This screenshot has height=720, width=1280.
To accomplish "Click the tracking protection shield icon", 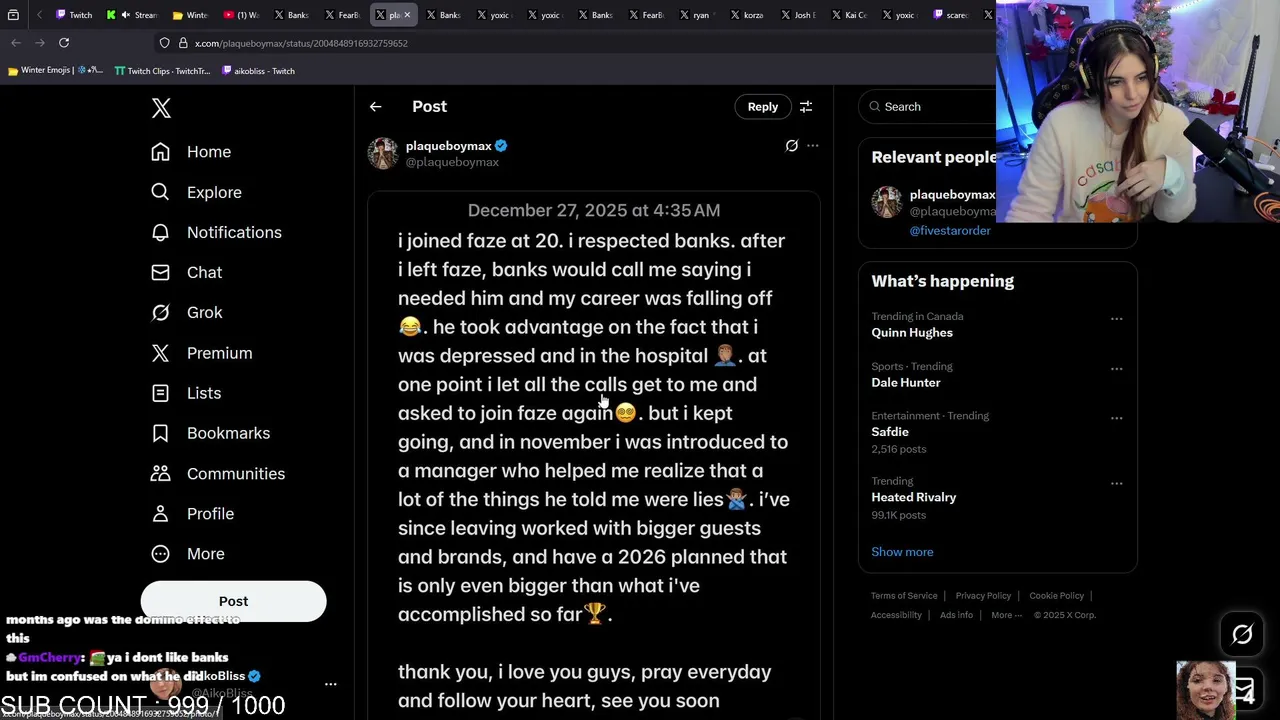I will coord(165,43).
